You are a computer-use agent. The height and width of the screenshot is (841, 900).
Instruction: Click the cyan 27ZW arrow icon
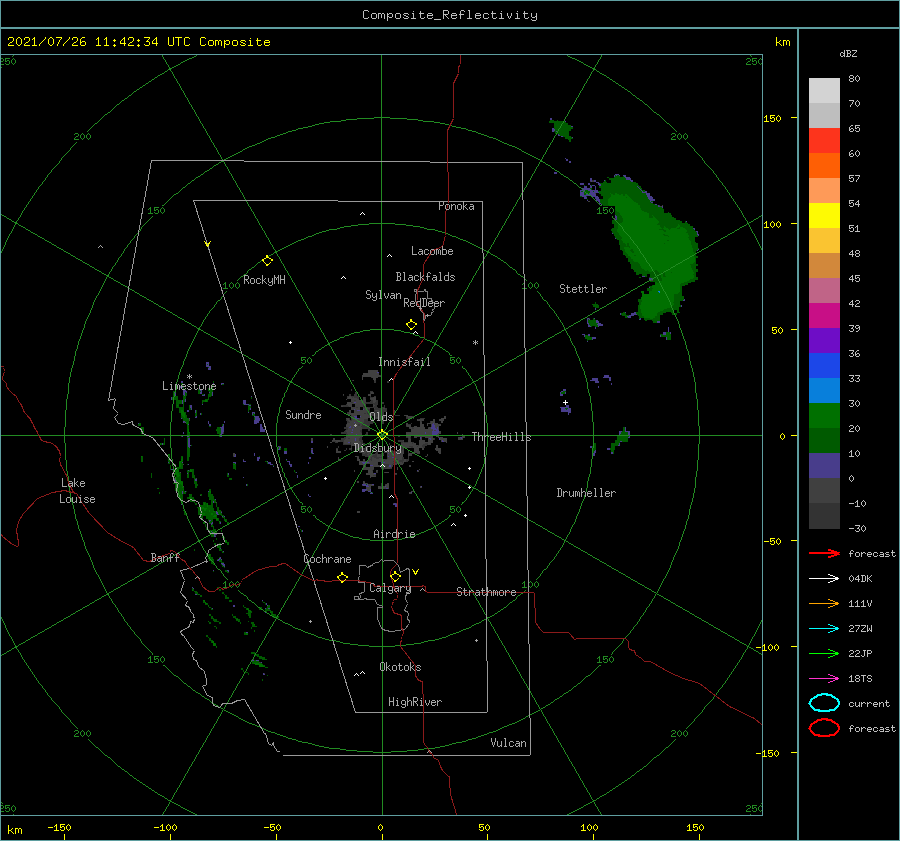pos(824,629)
